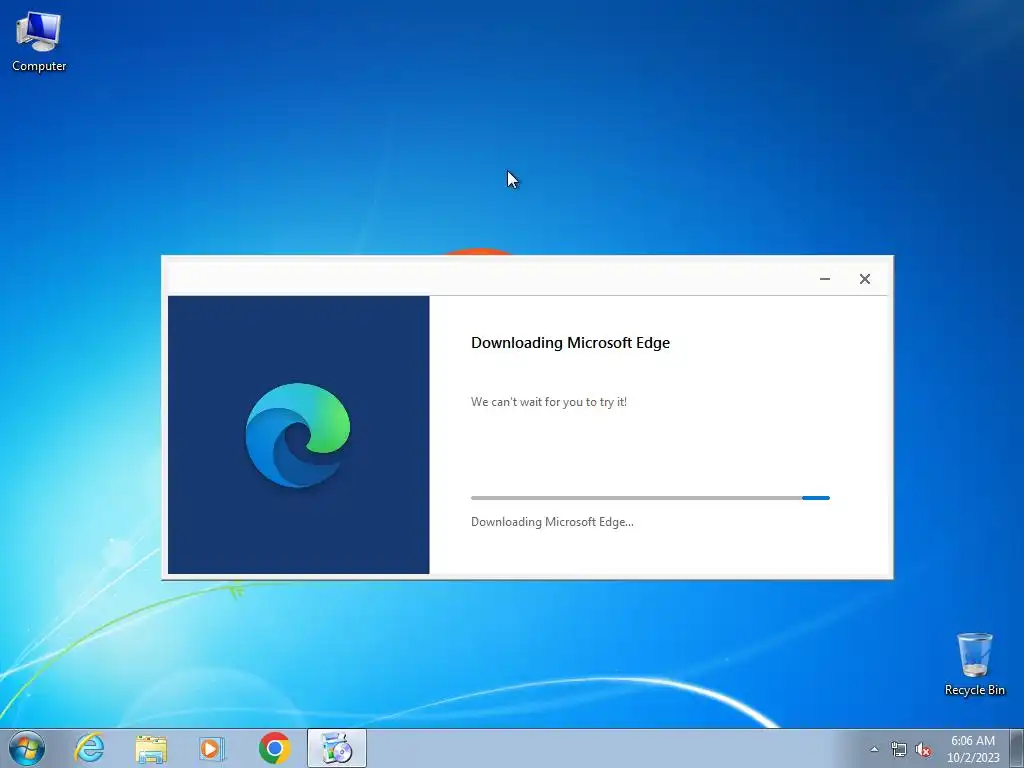Image resolution: width=1024 pixels, height=768 pixels.
Task: Click the 'Downloading Microsoft Edge' heading
Action: 570,343
